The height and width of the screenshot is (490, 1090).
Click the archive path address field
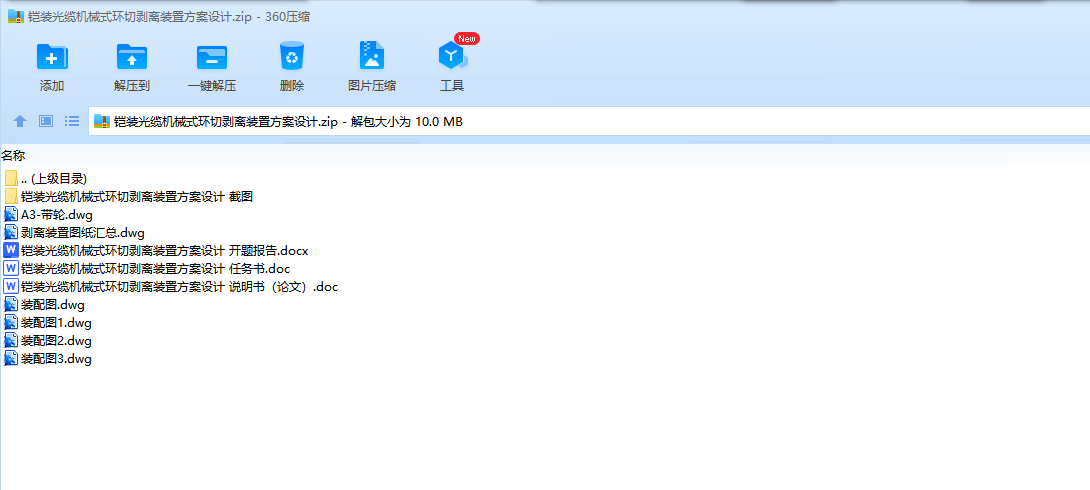589,122
